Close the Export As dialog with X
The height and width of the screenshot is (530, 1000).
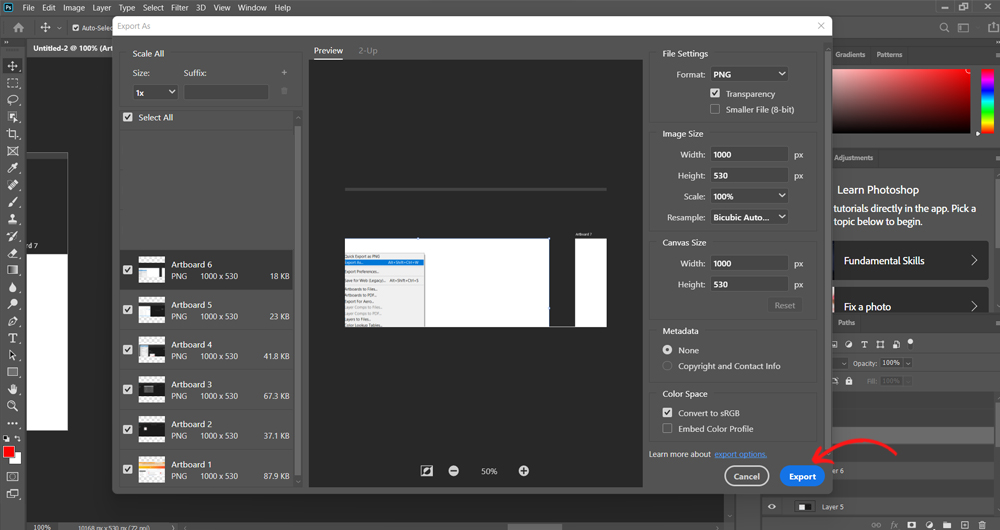(x=821, y=26)
